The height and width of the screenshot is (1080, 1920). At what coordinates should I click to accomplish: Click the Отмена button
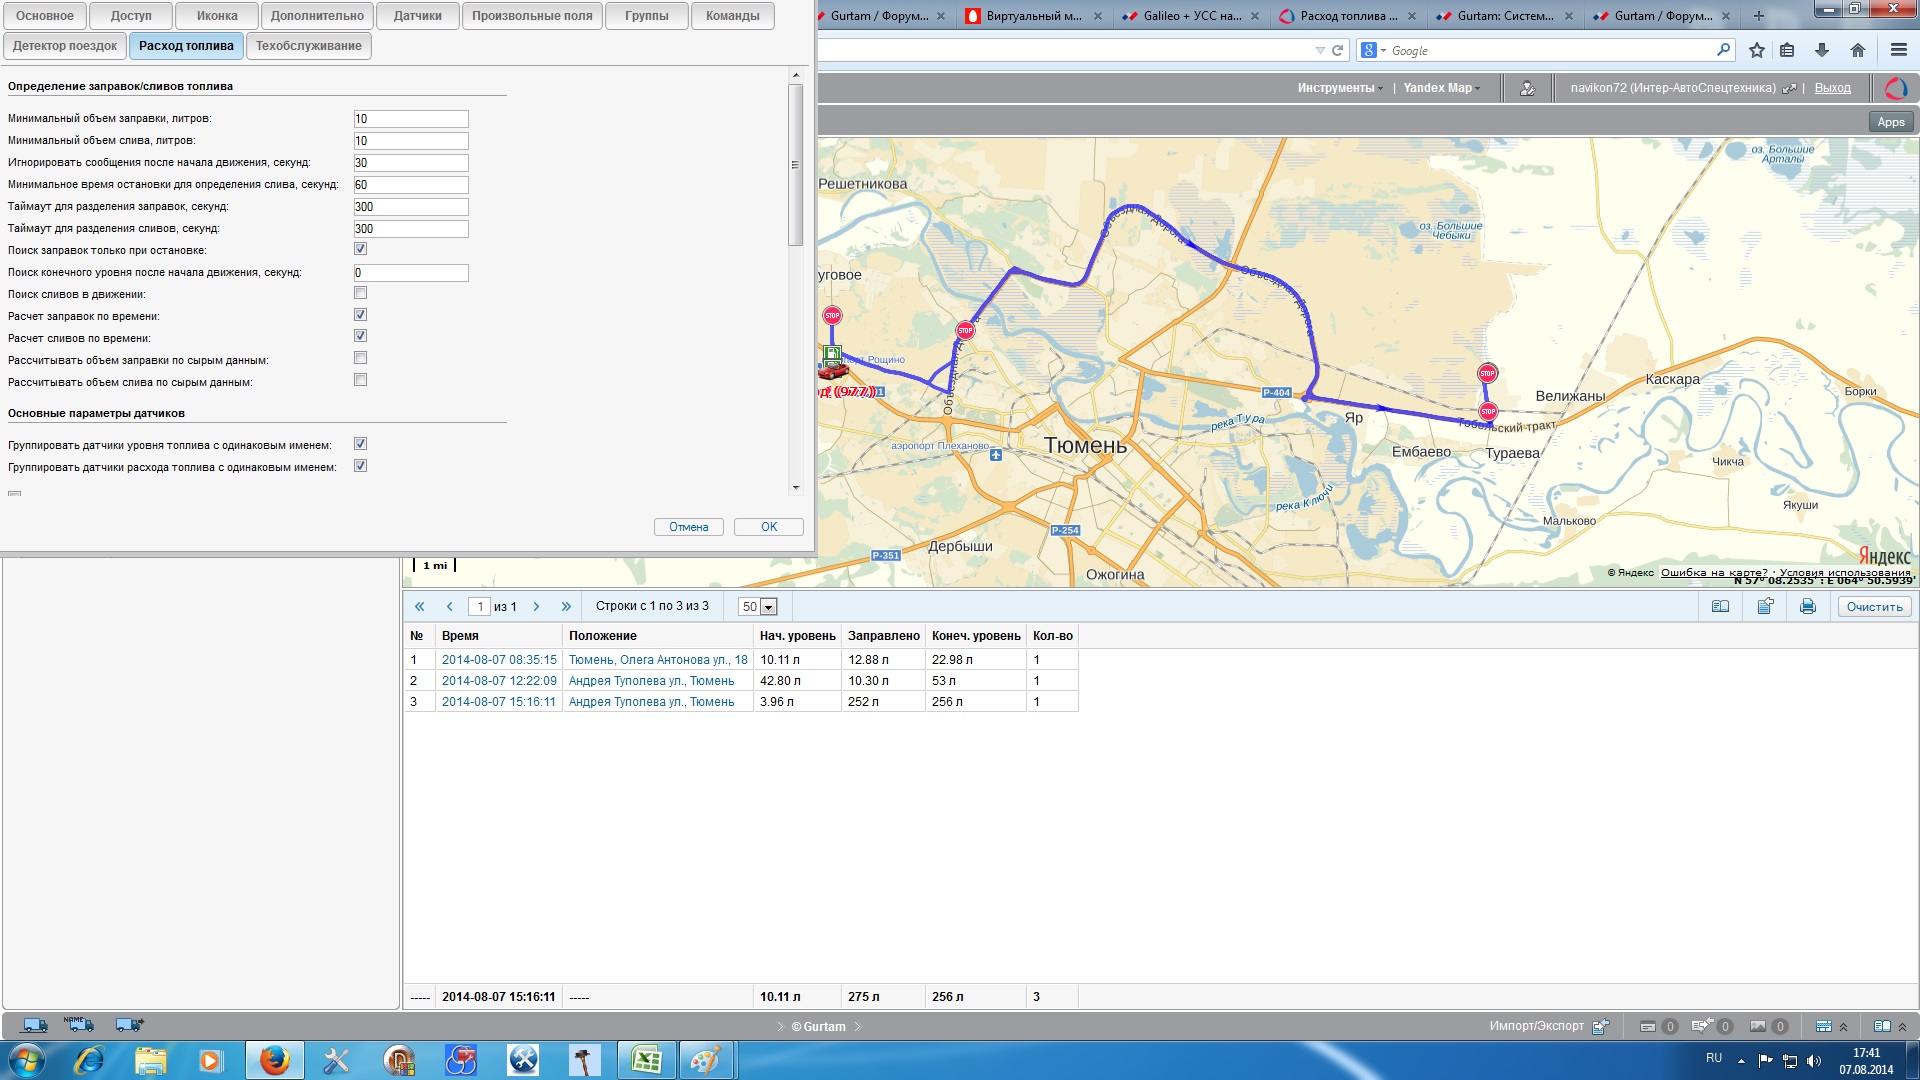[688, 526]
